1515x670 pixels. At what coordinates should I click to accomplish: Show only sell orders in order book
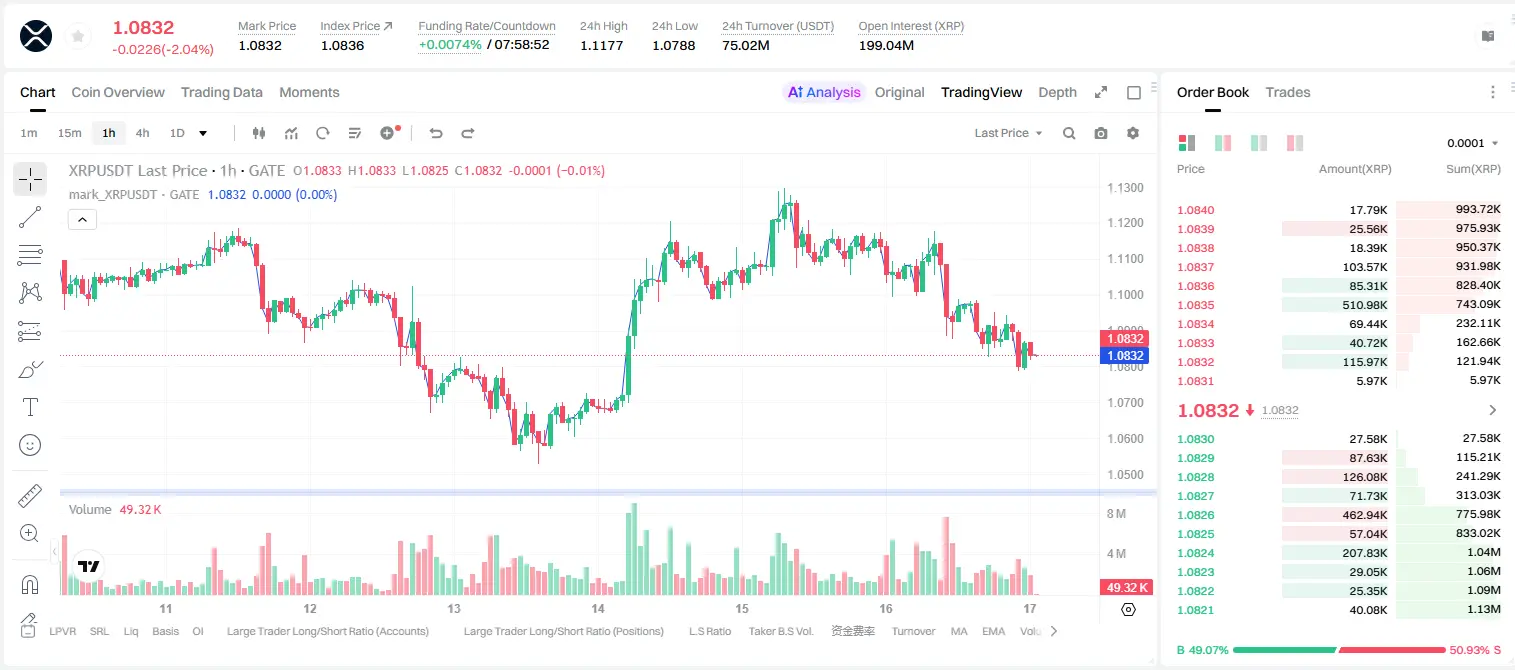click(x=1295, y=143)
